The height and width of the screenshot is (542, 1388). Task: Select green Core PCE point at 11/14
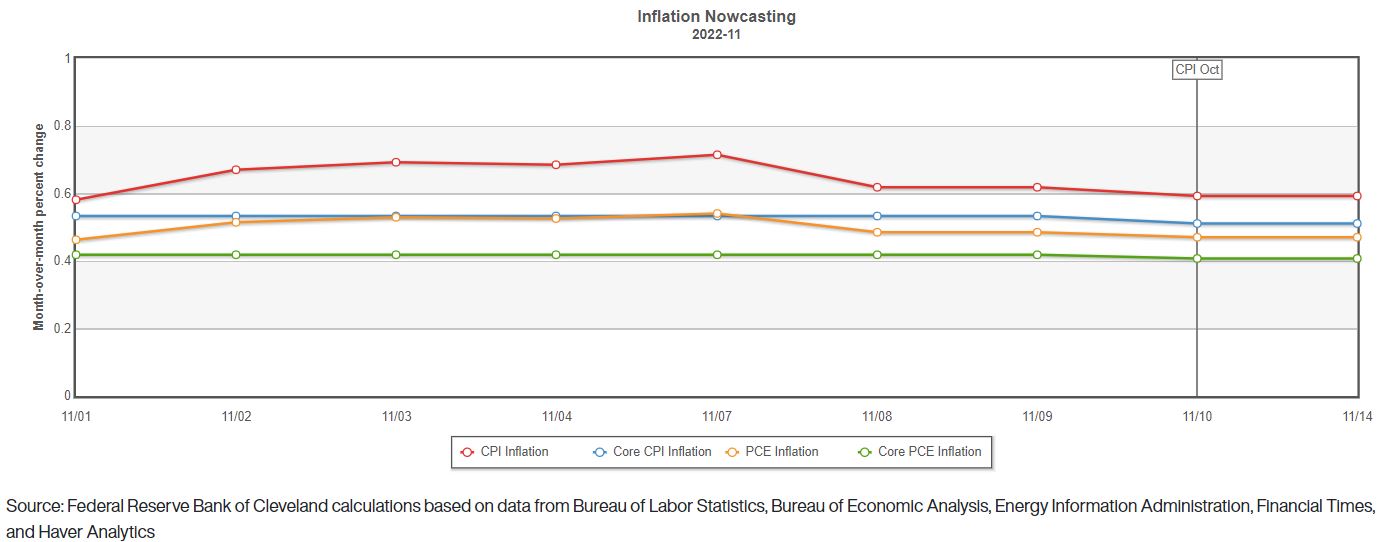(1357, 259)
